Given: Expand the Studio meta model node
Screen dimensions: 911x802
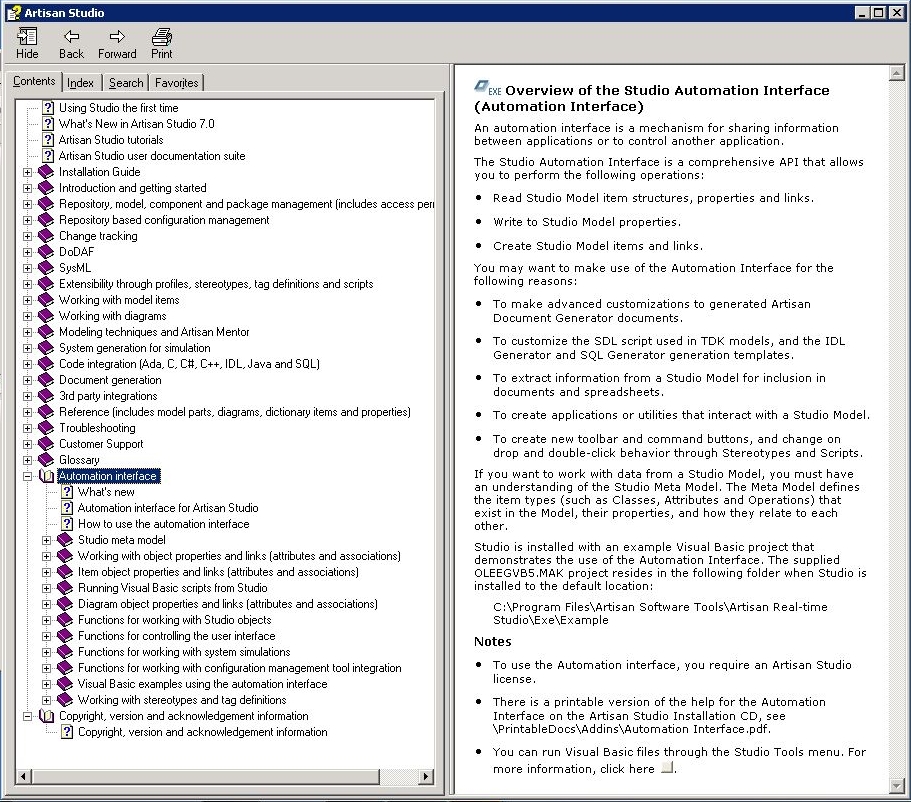Looking at the screenshot, I should 46,540.
